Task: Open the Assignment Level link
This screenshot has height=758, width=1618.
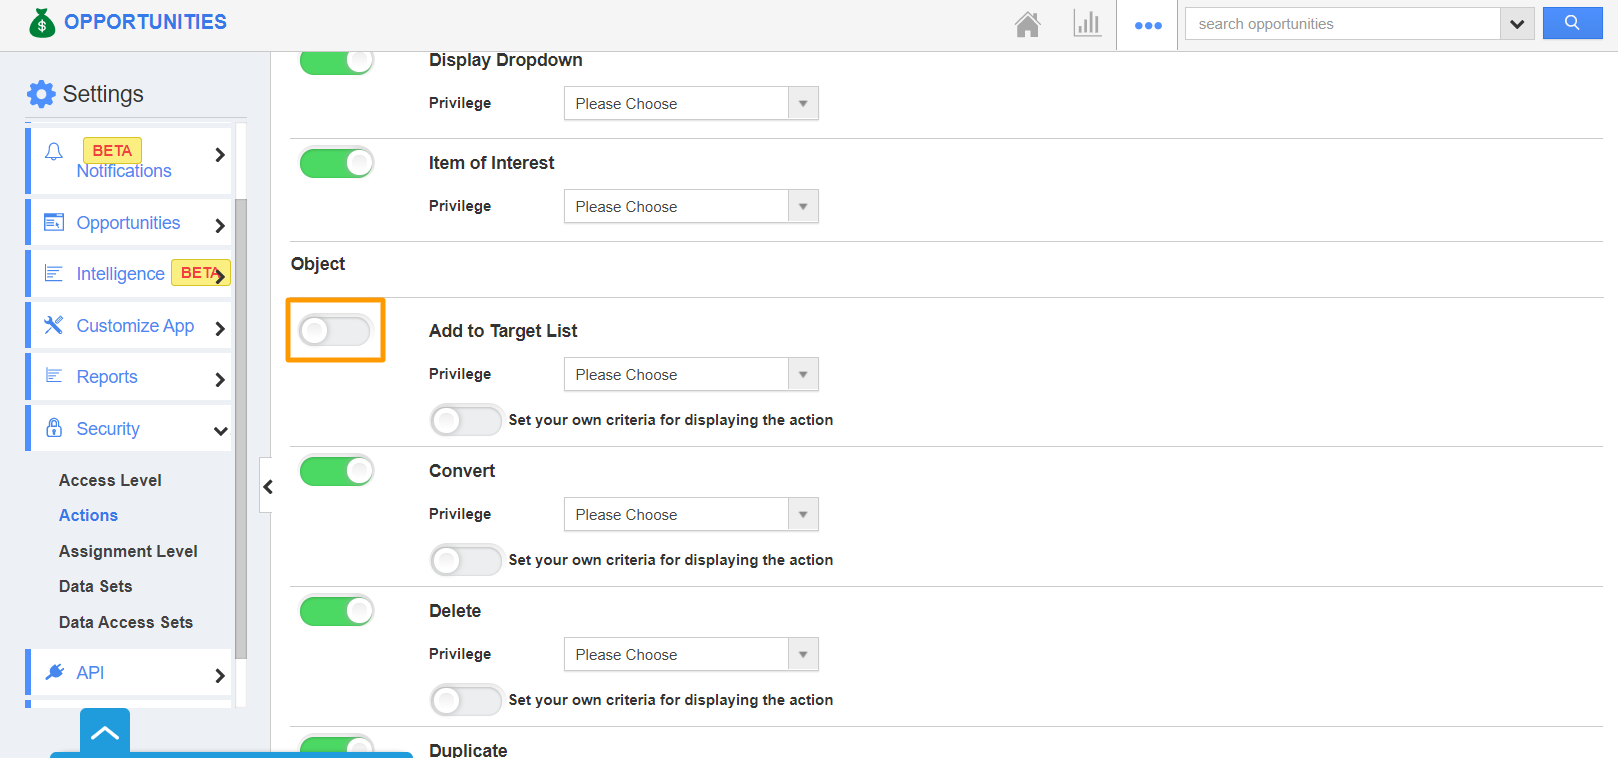Action: point(128,551)
